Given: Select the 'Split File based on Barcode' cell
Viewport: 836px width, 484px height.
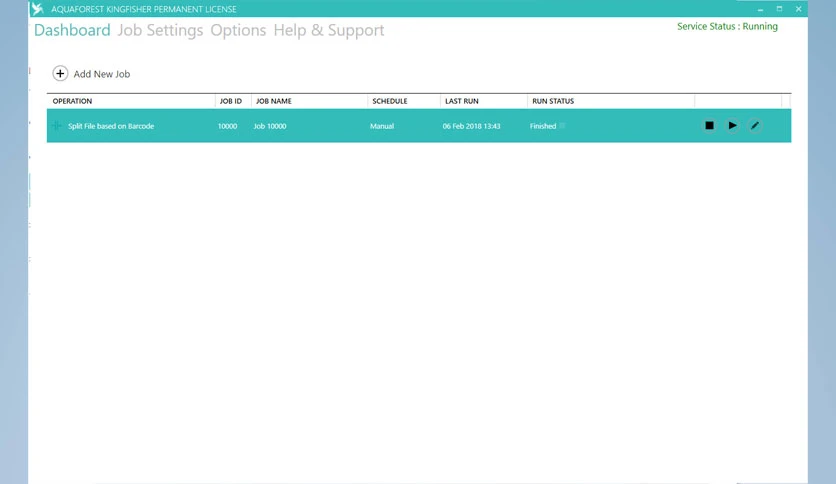Looking at the screenshot, I should click(111, 126).
